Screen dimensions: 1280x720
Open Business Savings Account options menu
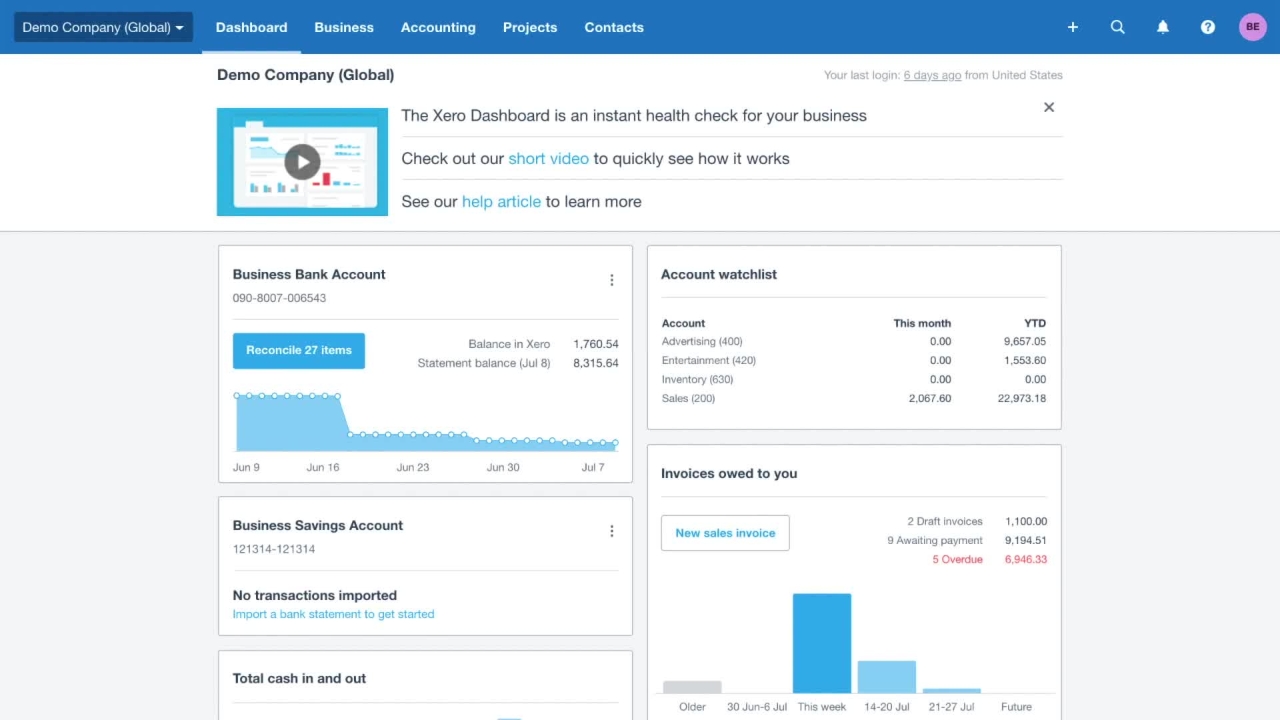pos(612,531)
